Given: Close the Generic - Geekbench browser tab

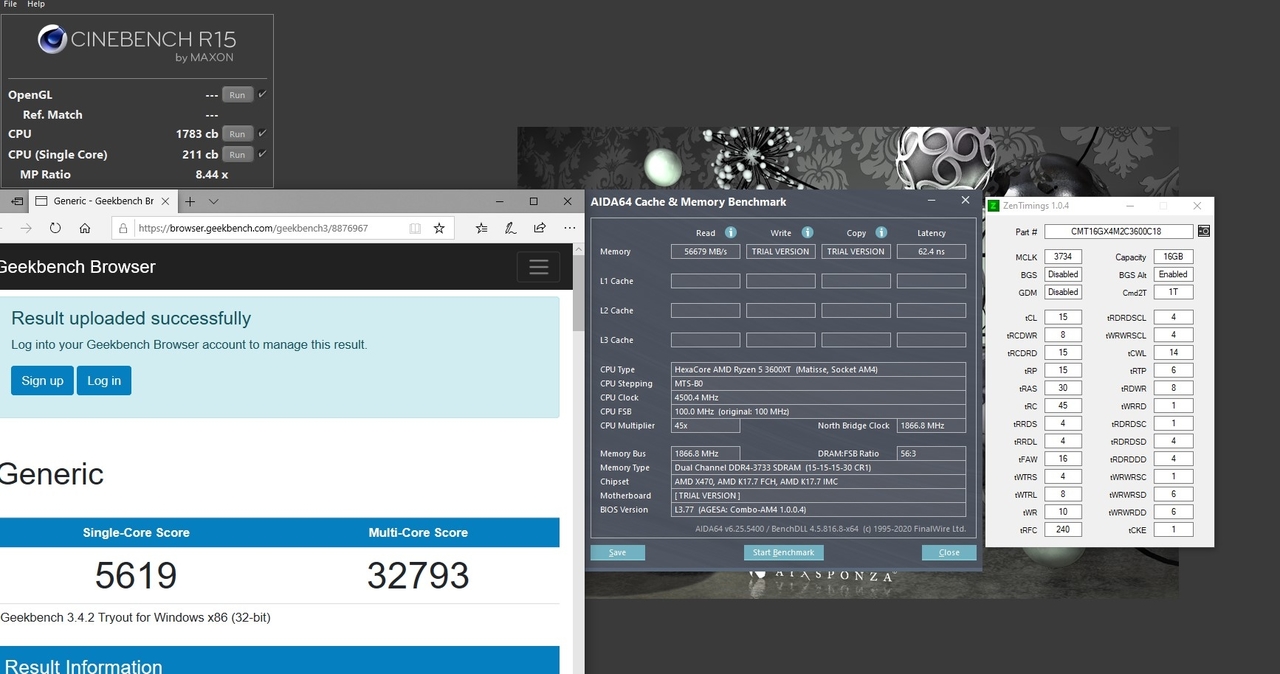Looking at the screenshot, I should [166, 201].
